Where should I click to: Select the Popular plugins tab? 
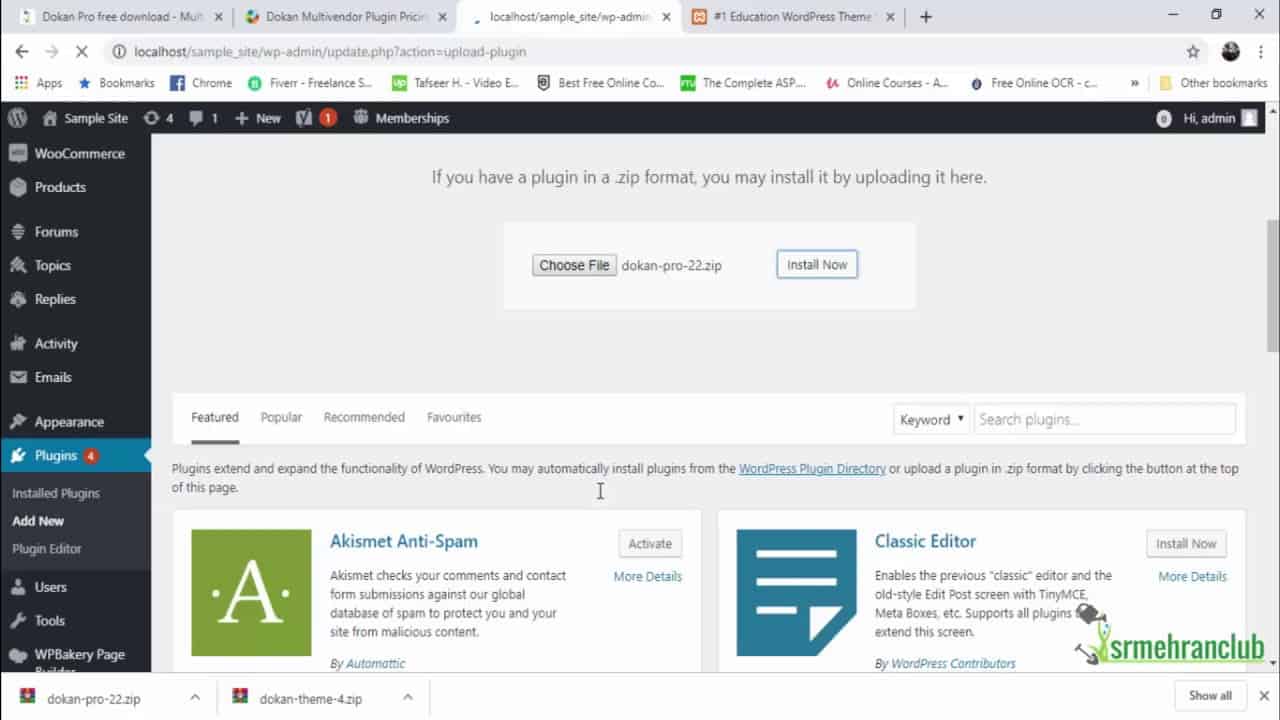281,417
